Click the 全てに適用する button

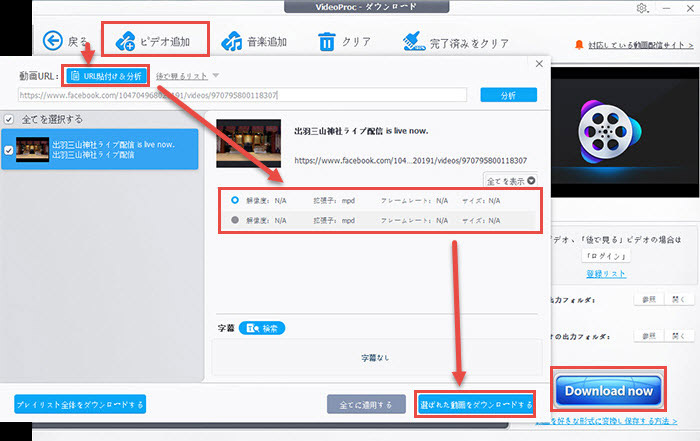click(x=366, y=404)
